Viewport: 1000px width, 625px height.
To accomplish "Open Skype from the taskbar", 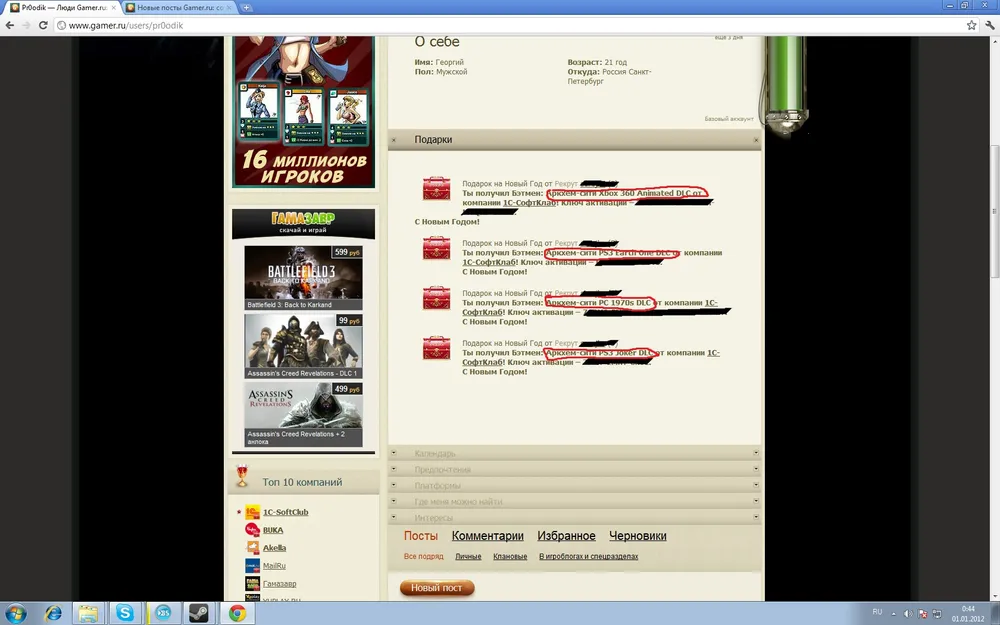I will pos(125,614).
